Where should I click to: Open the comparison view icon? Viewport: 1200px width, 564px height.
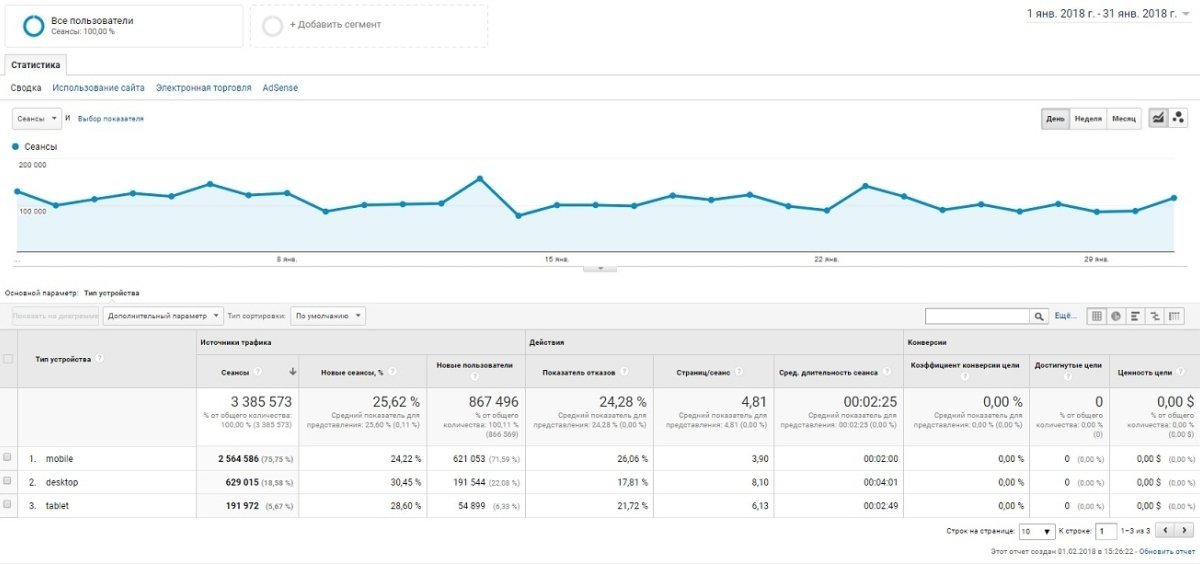pos(1155,316)
